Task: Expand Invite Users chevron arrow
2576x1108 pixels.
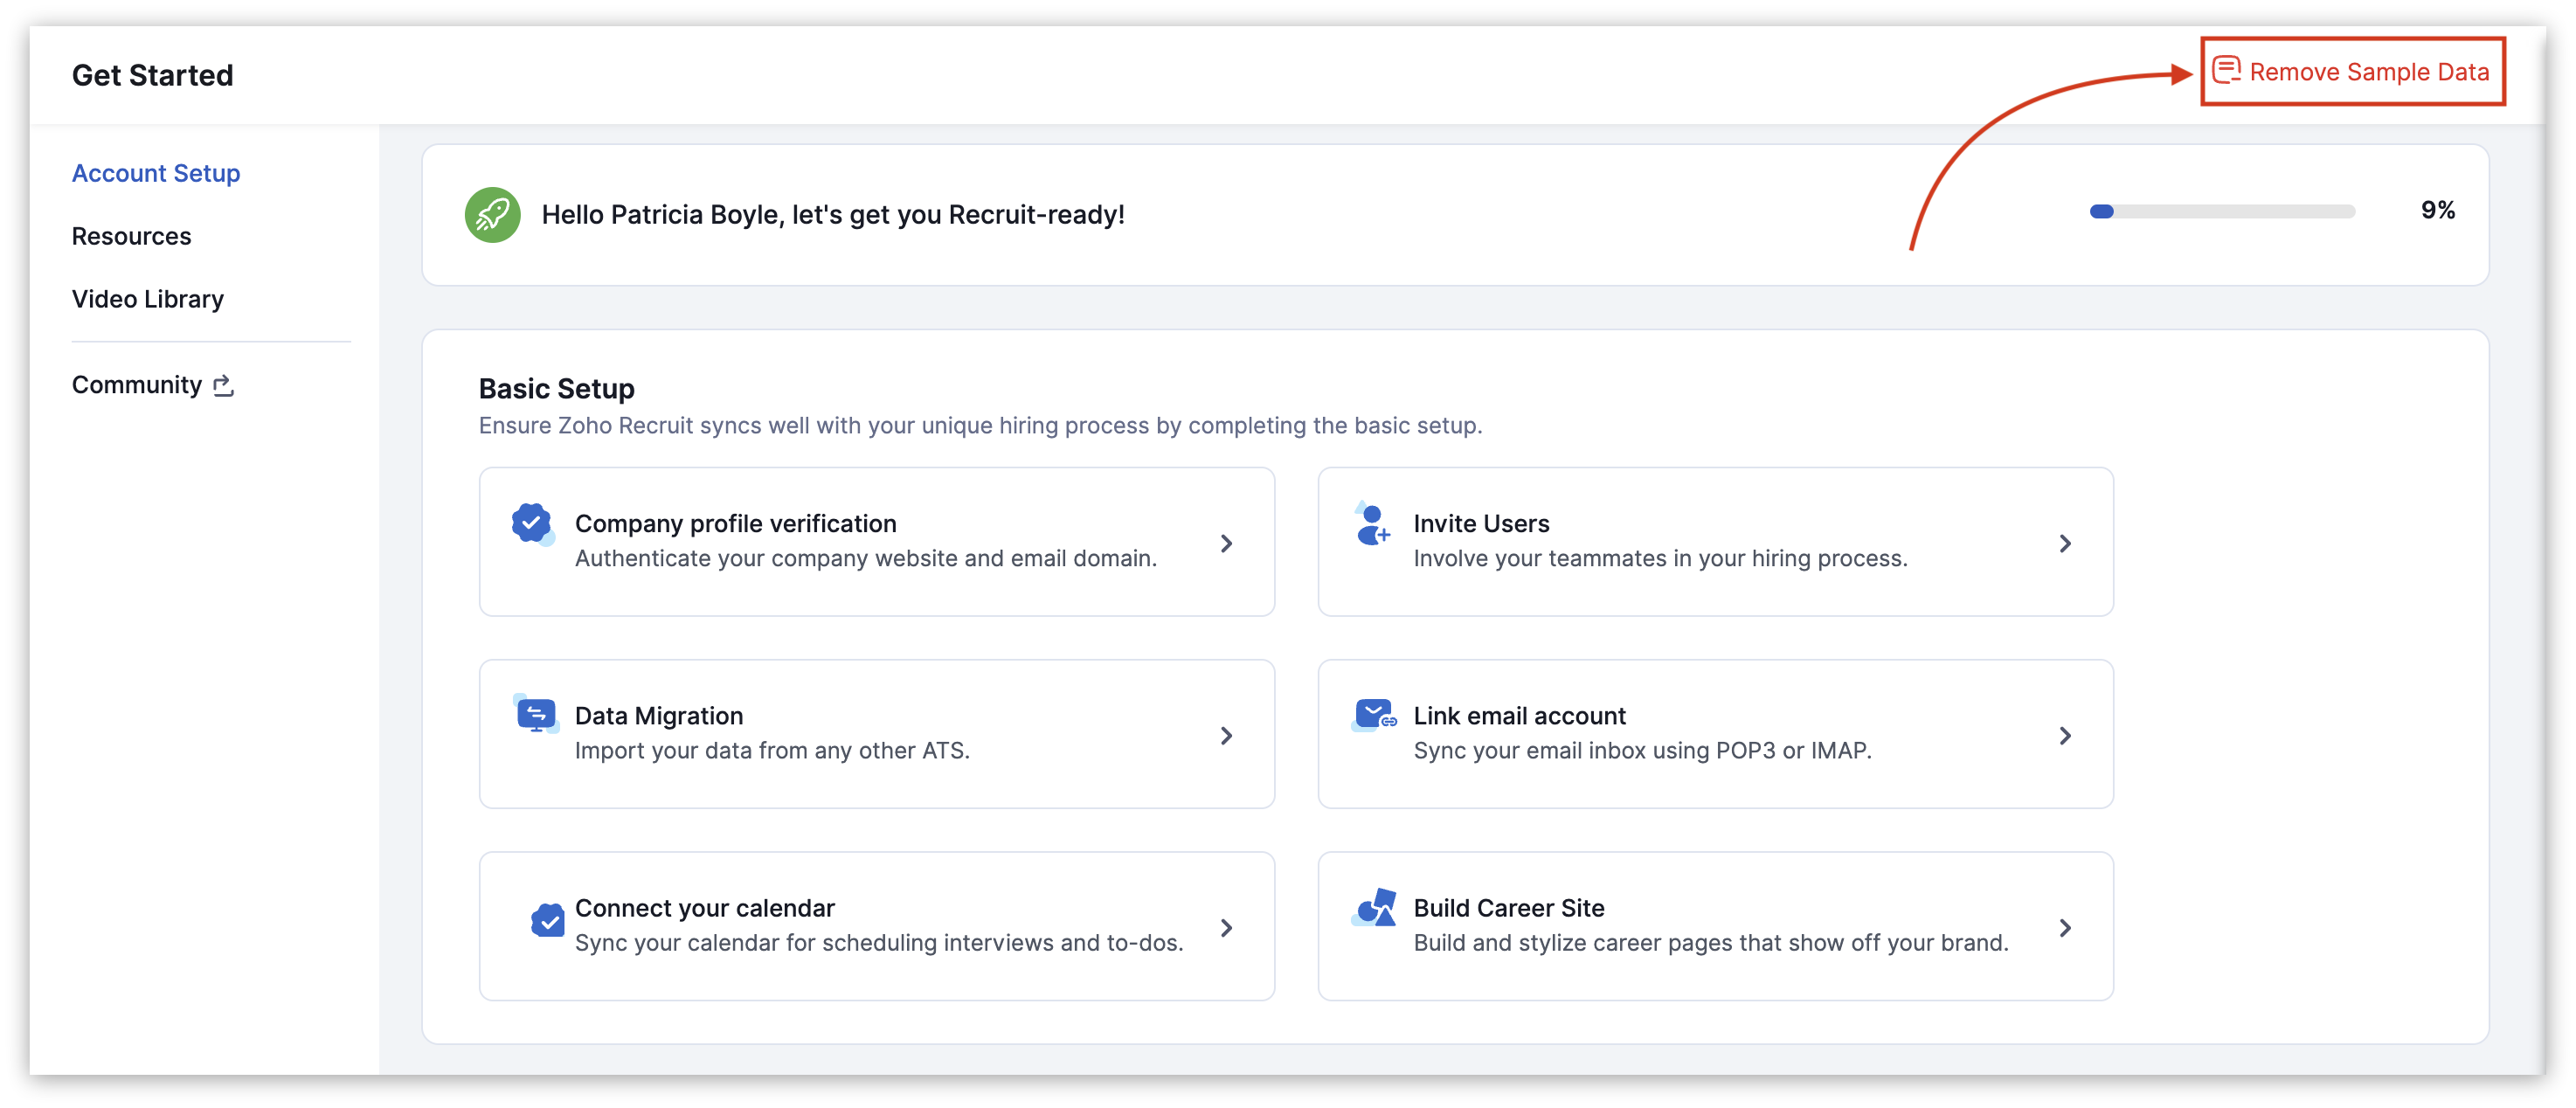Action: (2065, 543)
